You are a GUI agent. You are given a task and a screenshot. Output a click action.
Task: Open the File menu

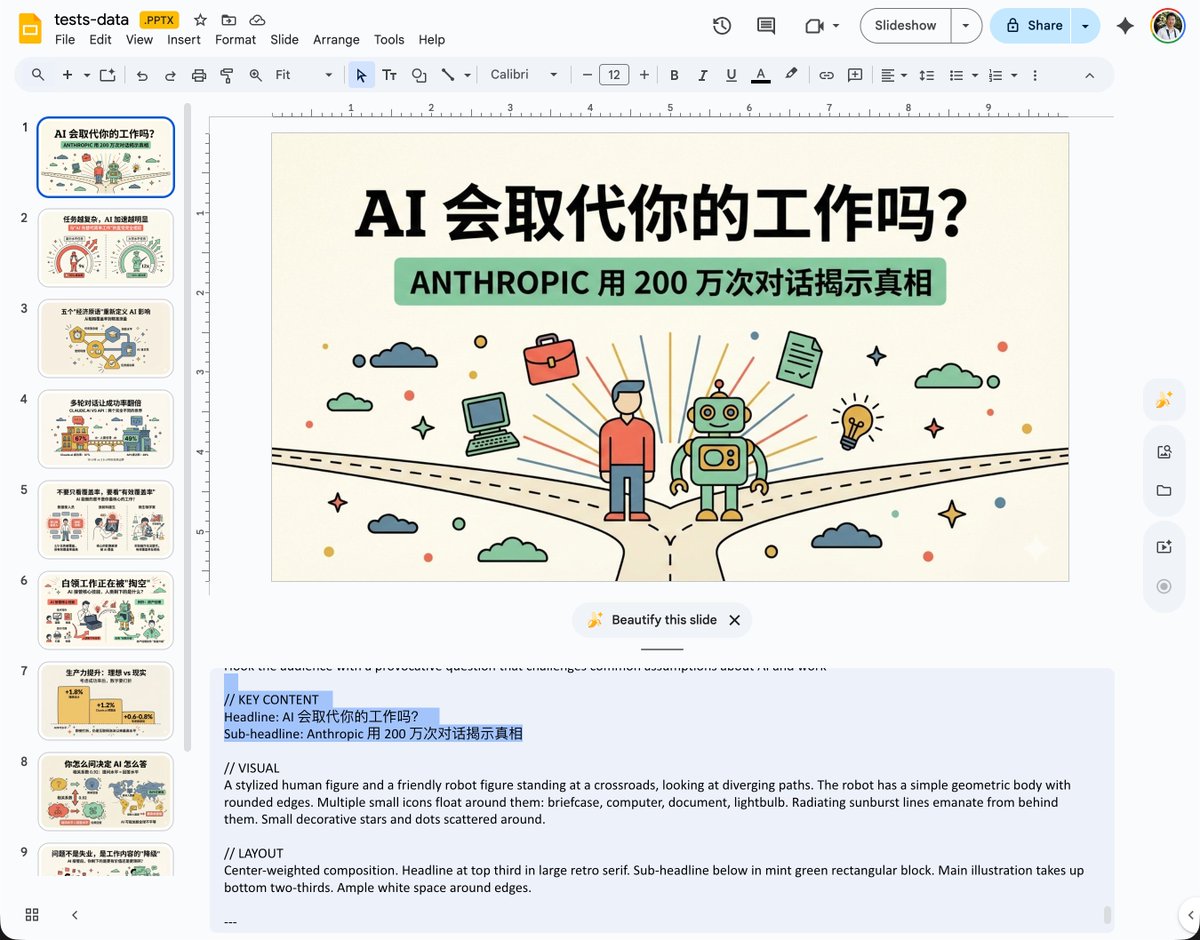point(65,40)
